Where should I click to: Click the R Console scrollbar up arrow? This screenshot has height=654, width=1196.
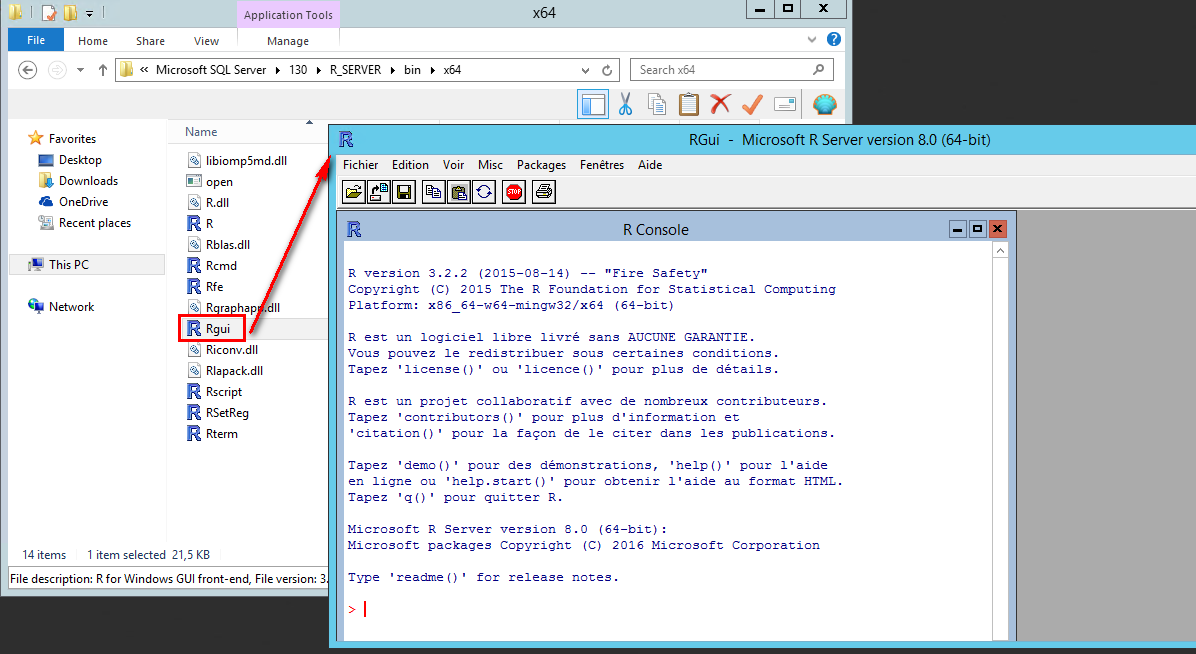tap(1000, 250)
